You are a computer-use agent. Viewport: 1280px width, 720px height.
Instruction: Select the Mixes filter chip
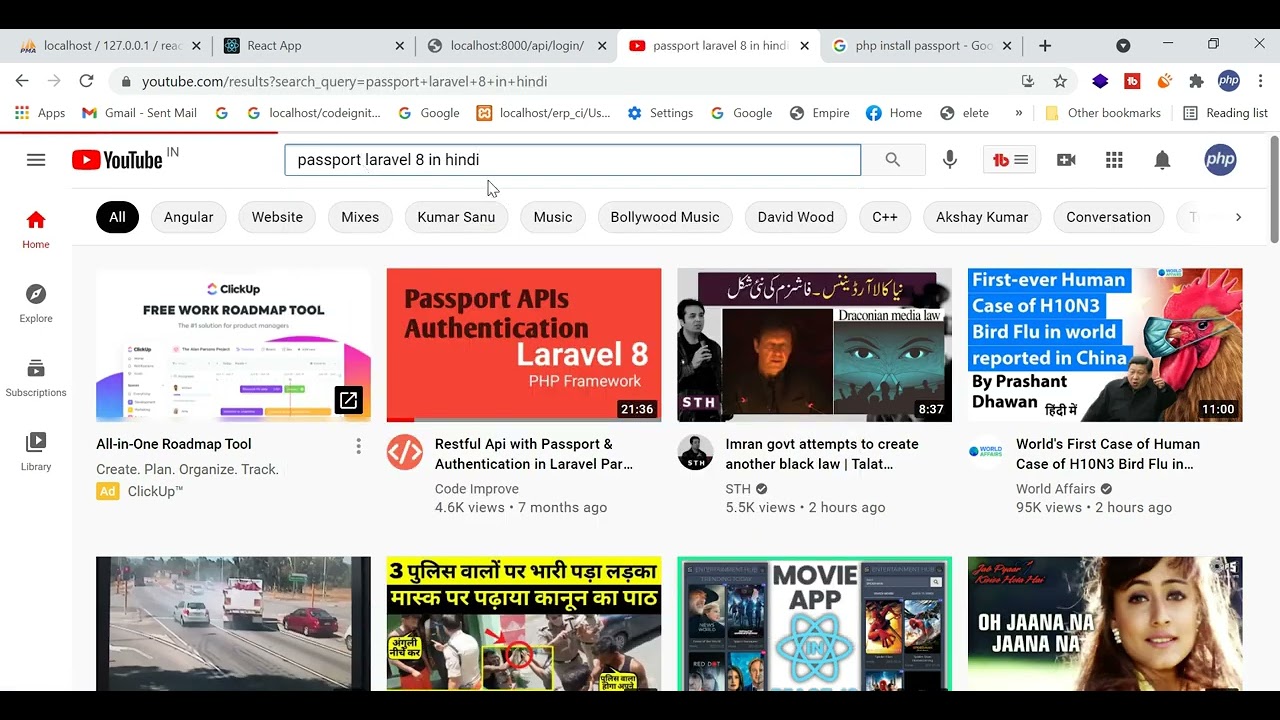point(360,217)
